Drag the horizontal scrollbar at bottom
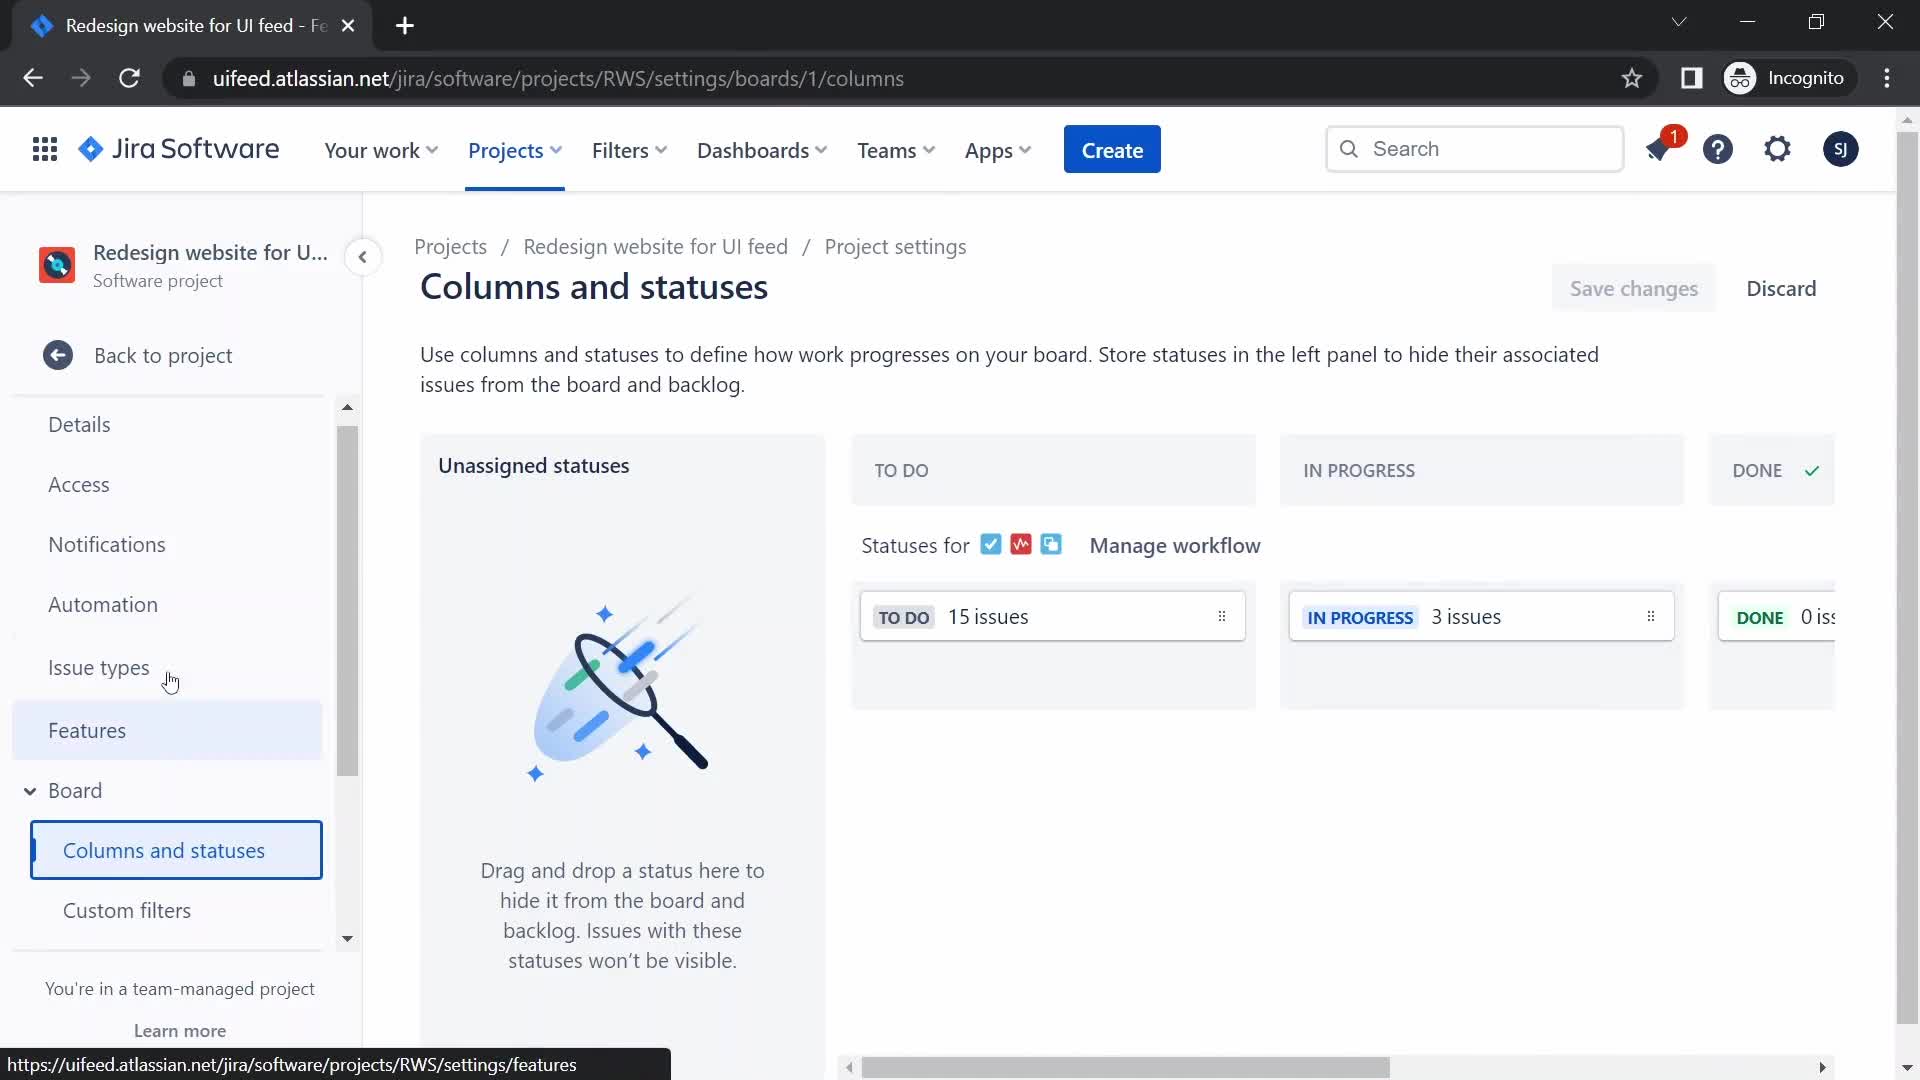 click(x=1127, y=1067)
